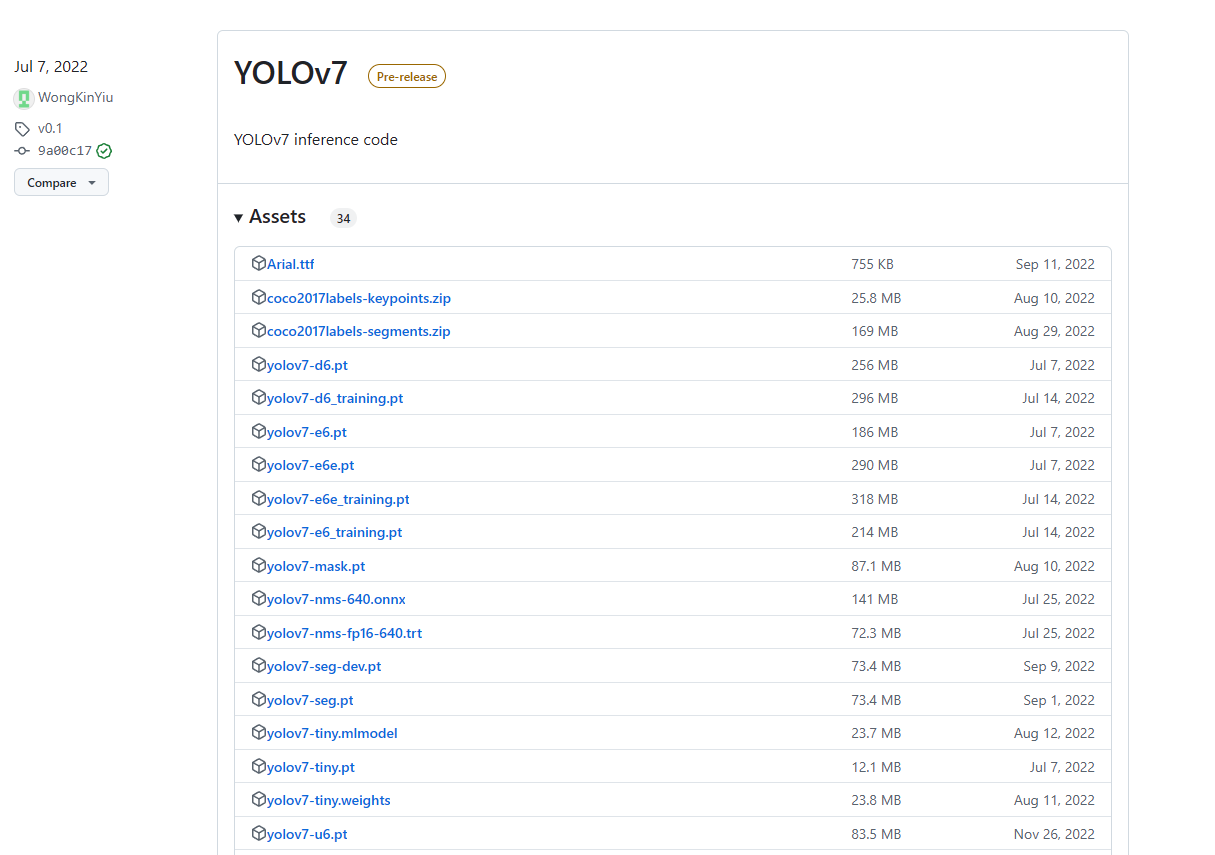The image size is (1215, 855).
Task: Download coco2017labels-keypoints.zip
Action: click(x=358, y=298)
